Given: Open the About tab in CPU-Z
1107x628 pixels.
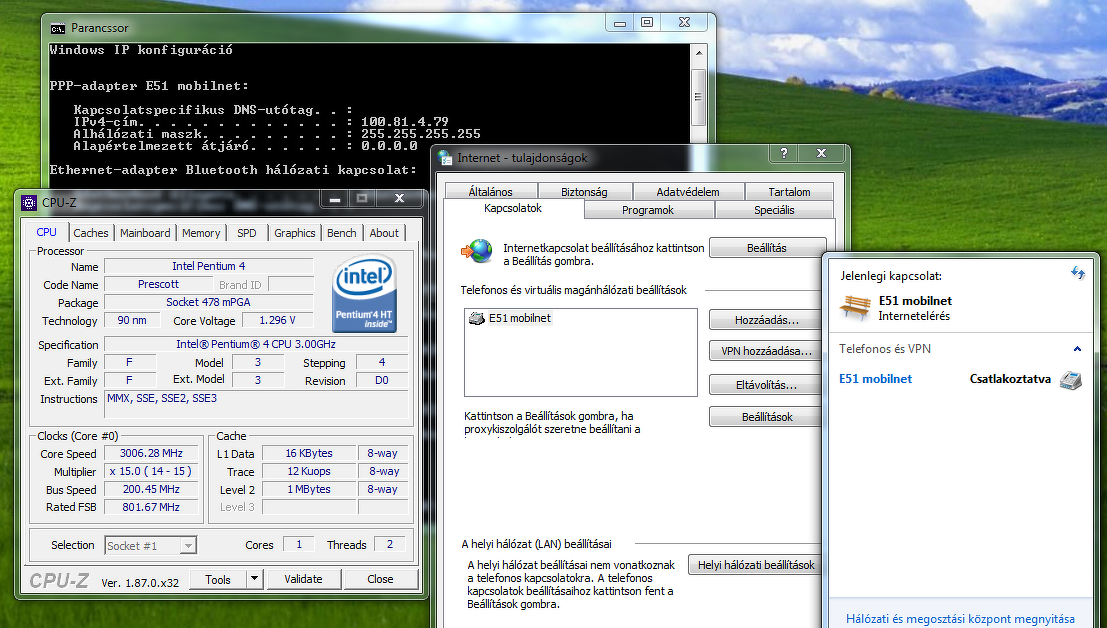Looking at the screenshot, I should tap(384, 233).
